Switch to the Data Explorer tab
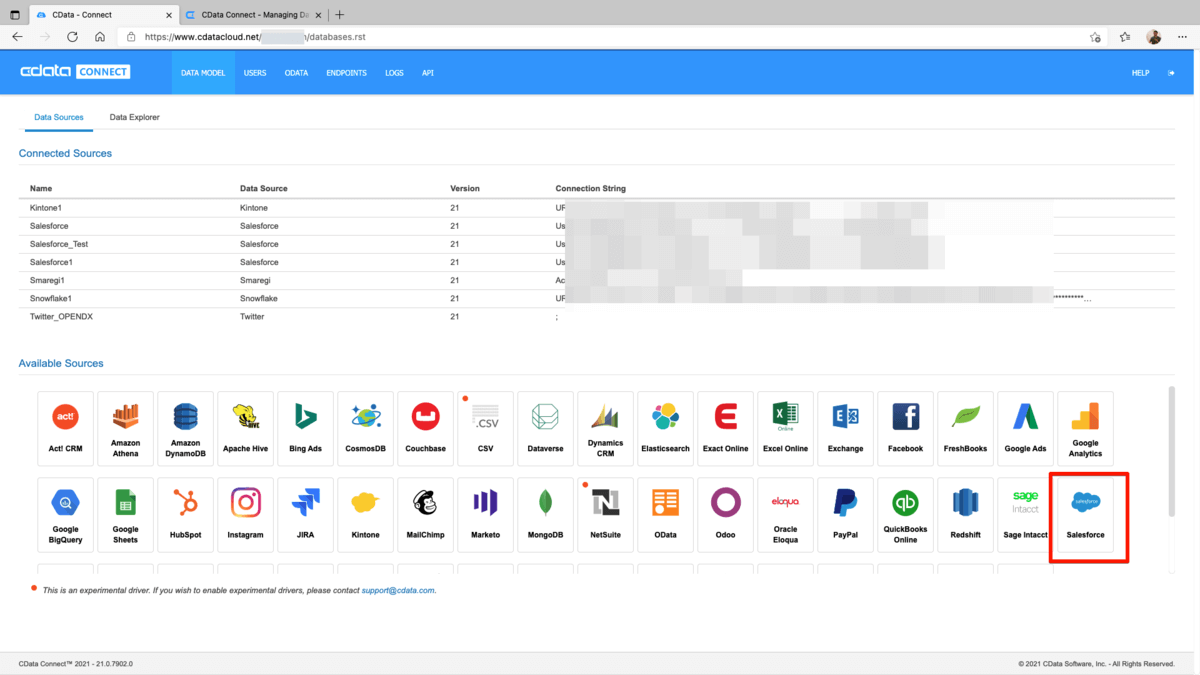 point(134,117)
